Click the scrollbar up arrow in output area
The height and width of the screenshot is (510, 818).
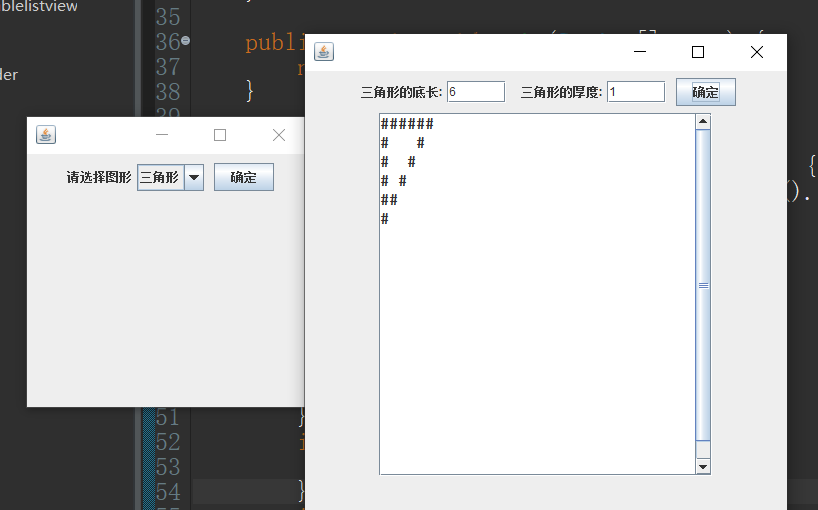[703, 122]
